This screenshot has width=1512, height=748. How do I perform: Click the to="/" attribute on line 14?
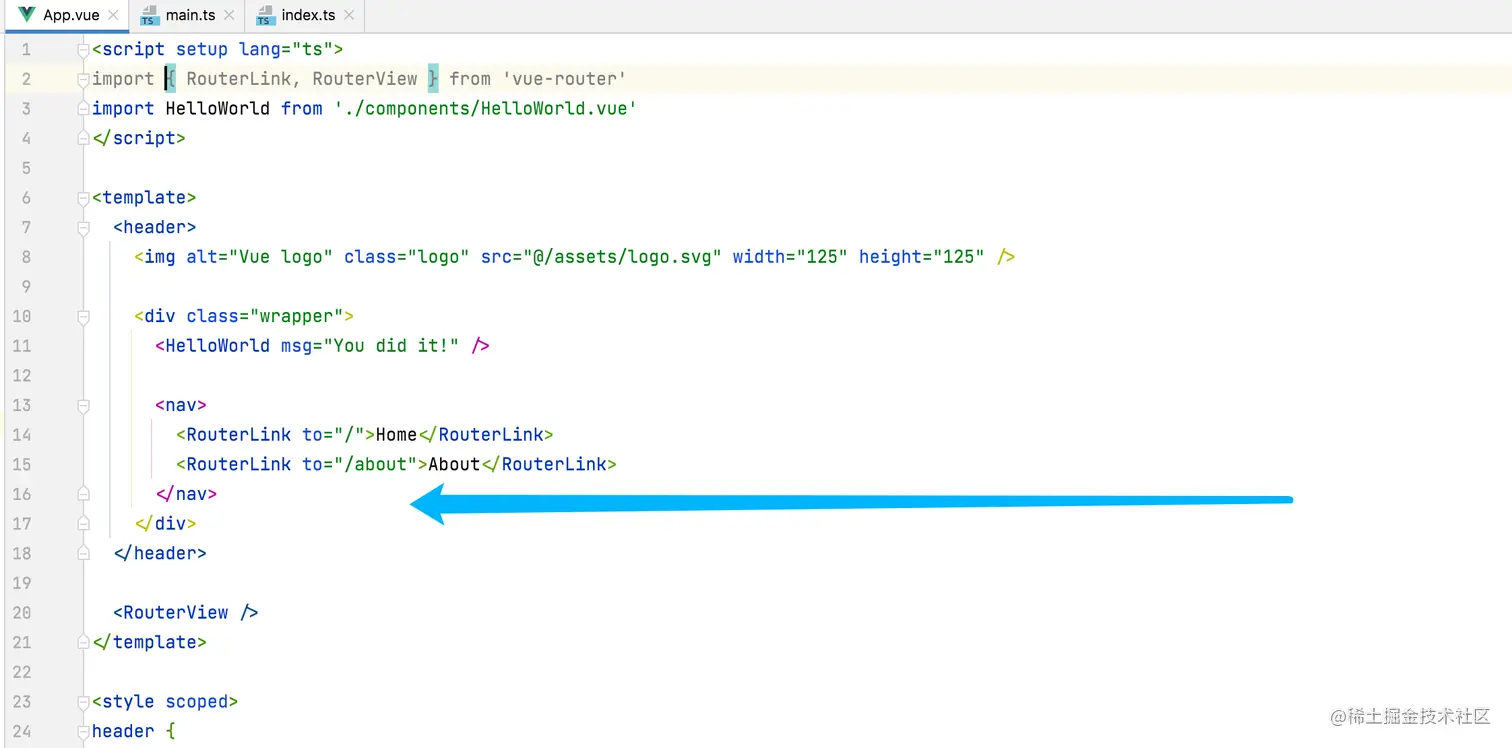point(333,435)
